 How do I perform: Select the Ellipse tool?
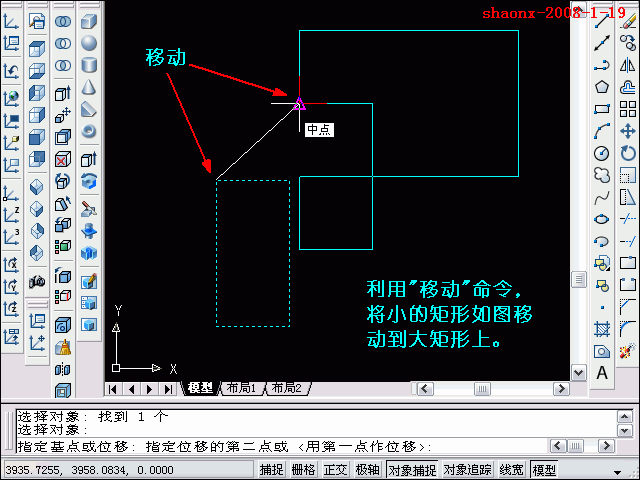point(602,219)
